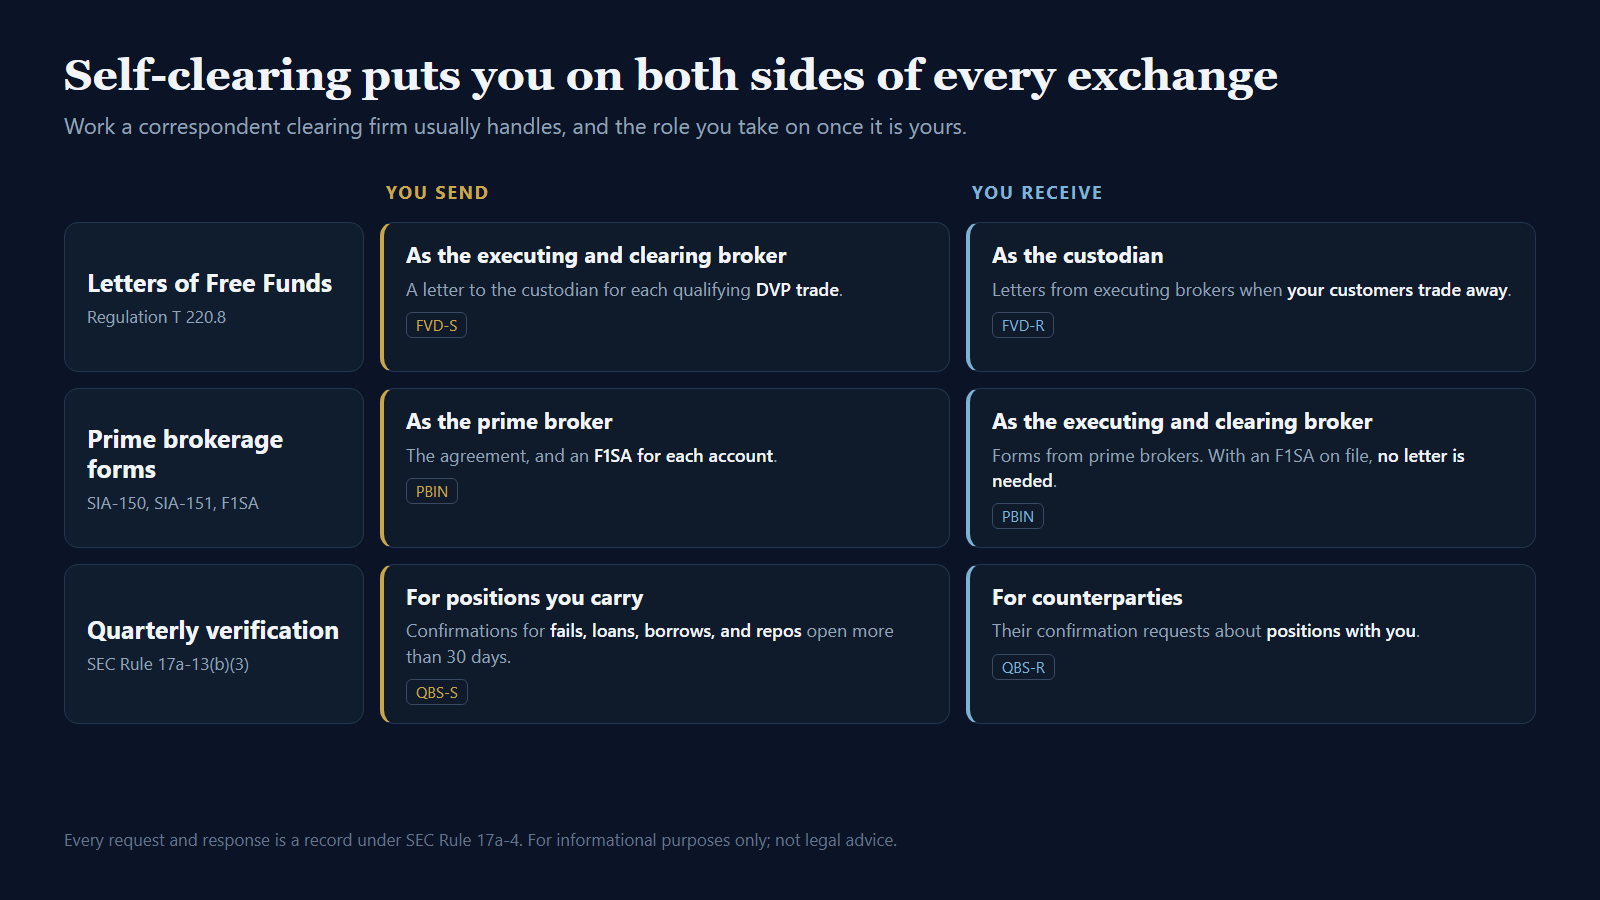This screenshot has width=1600, height=900.
Task: Open the Quarterly verification card
Action: point(214,644)
